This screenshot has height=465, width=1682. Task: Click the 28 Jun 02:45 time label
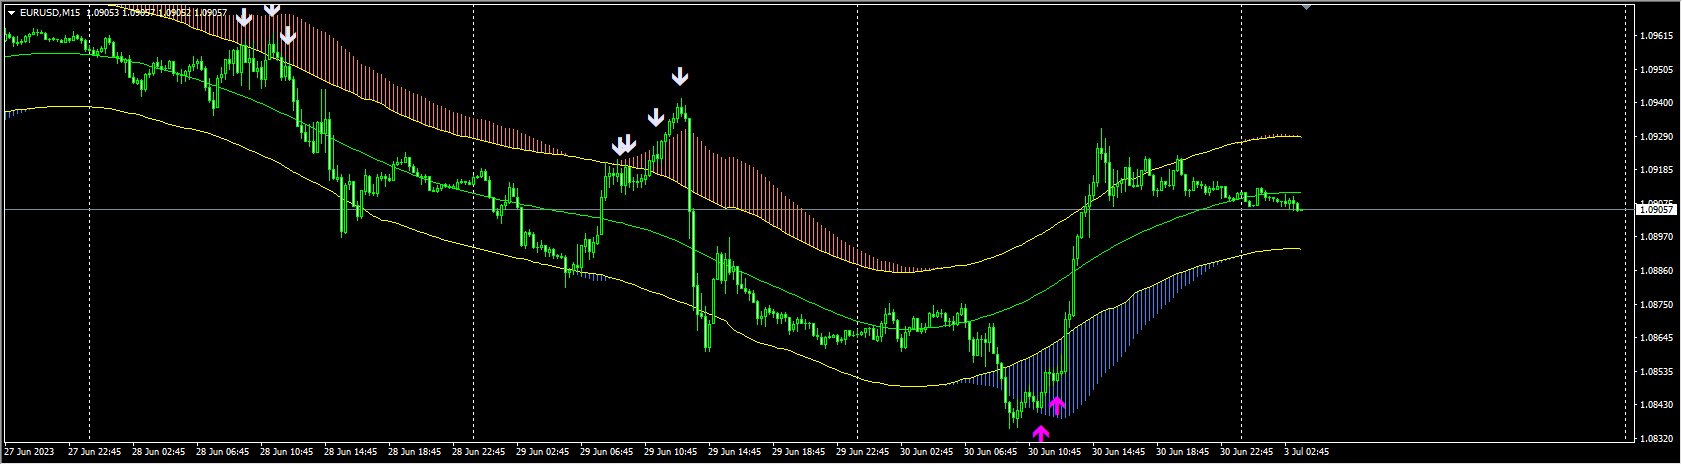[x=158, y=452]
